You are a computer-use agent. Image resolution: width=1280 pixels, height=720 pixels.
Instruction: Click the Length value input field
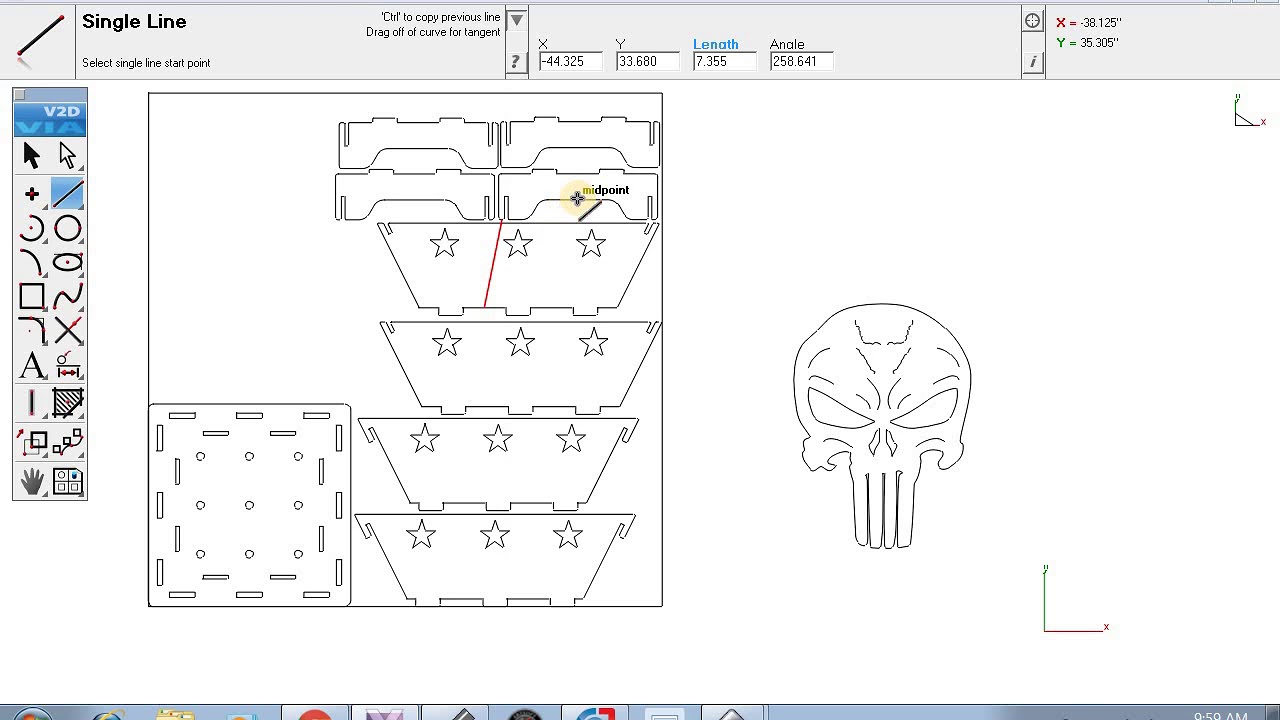[x=724, y=62]
